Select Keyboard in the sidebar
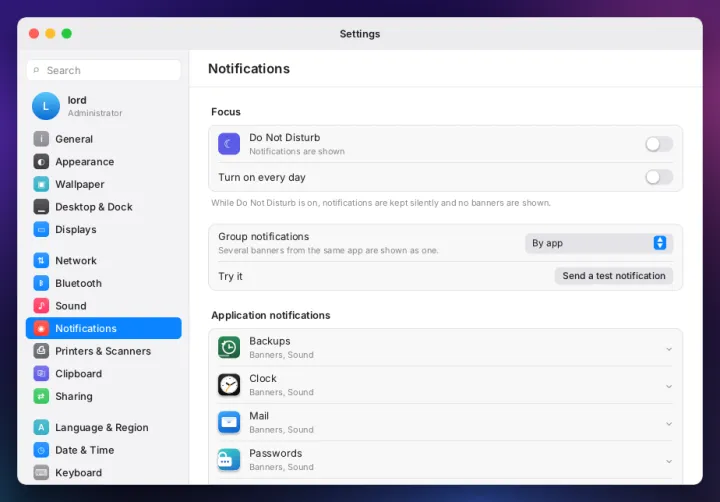This screenshot has width=720, height=502. [104, 473]
